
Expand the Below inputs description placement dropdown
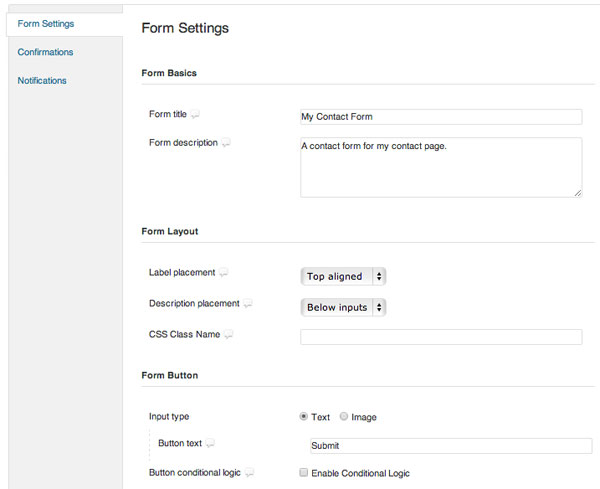click(343, 307)
